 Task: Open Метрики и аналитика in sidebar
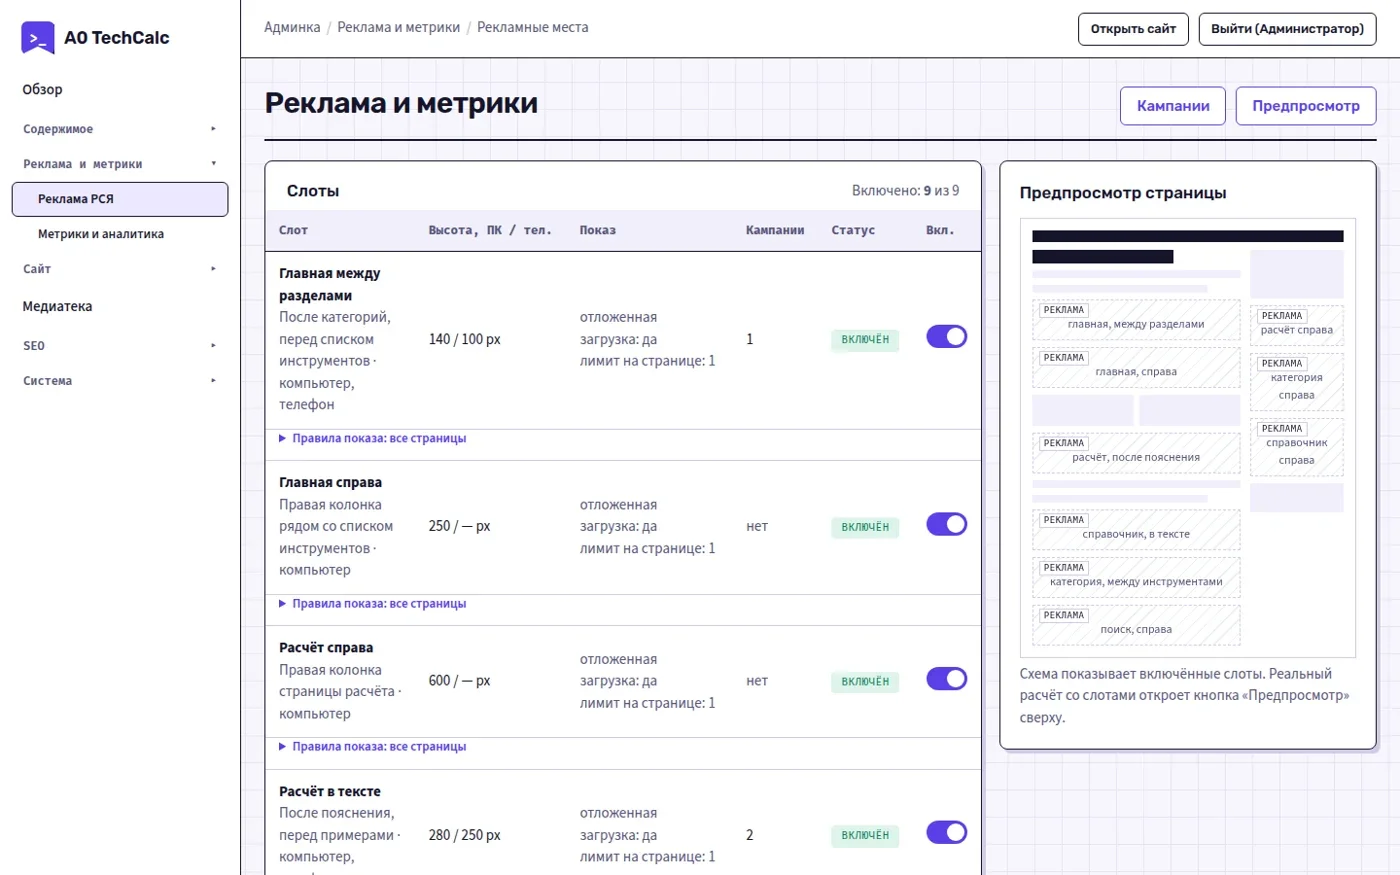tap(120, 234)
